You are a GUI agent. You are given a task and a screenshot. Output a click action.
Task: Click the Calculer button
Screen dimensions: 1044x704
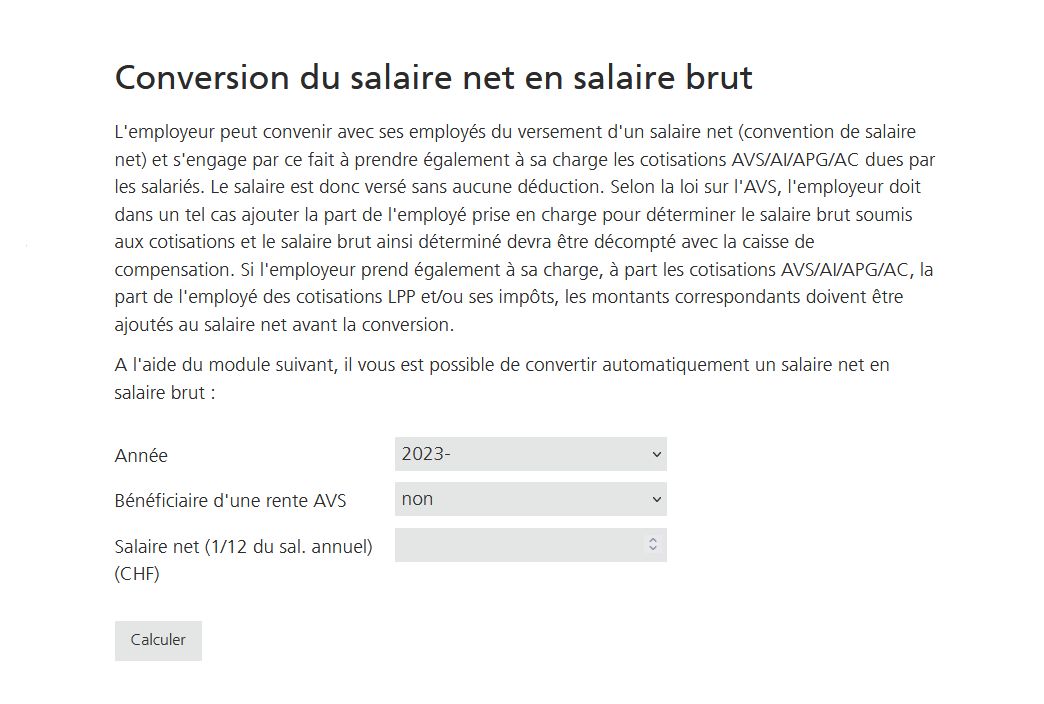click(x=158, y=640)
